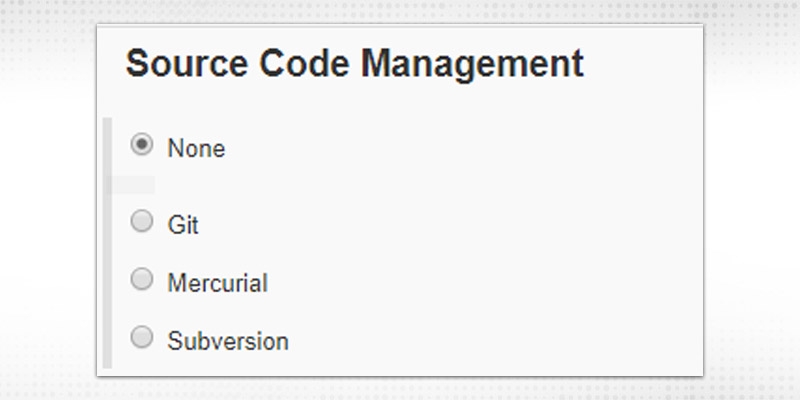Click the "Subversion" label text
Viewport: 800px width, 400px height.
[228, 341]
